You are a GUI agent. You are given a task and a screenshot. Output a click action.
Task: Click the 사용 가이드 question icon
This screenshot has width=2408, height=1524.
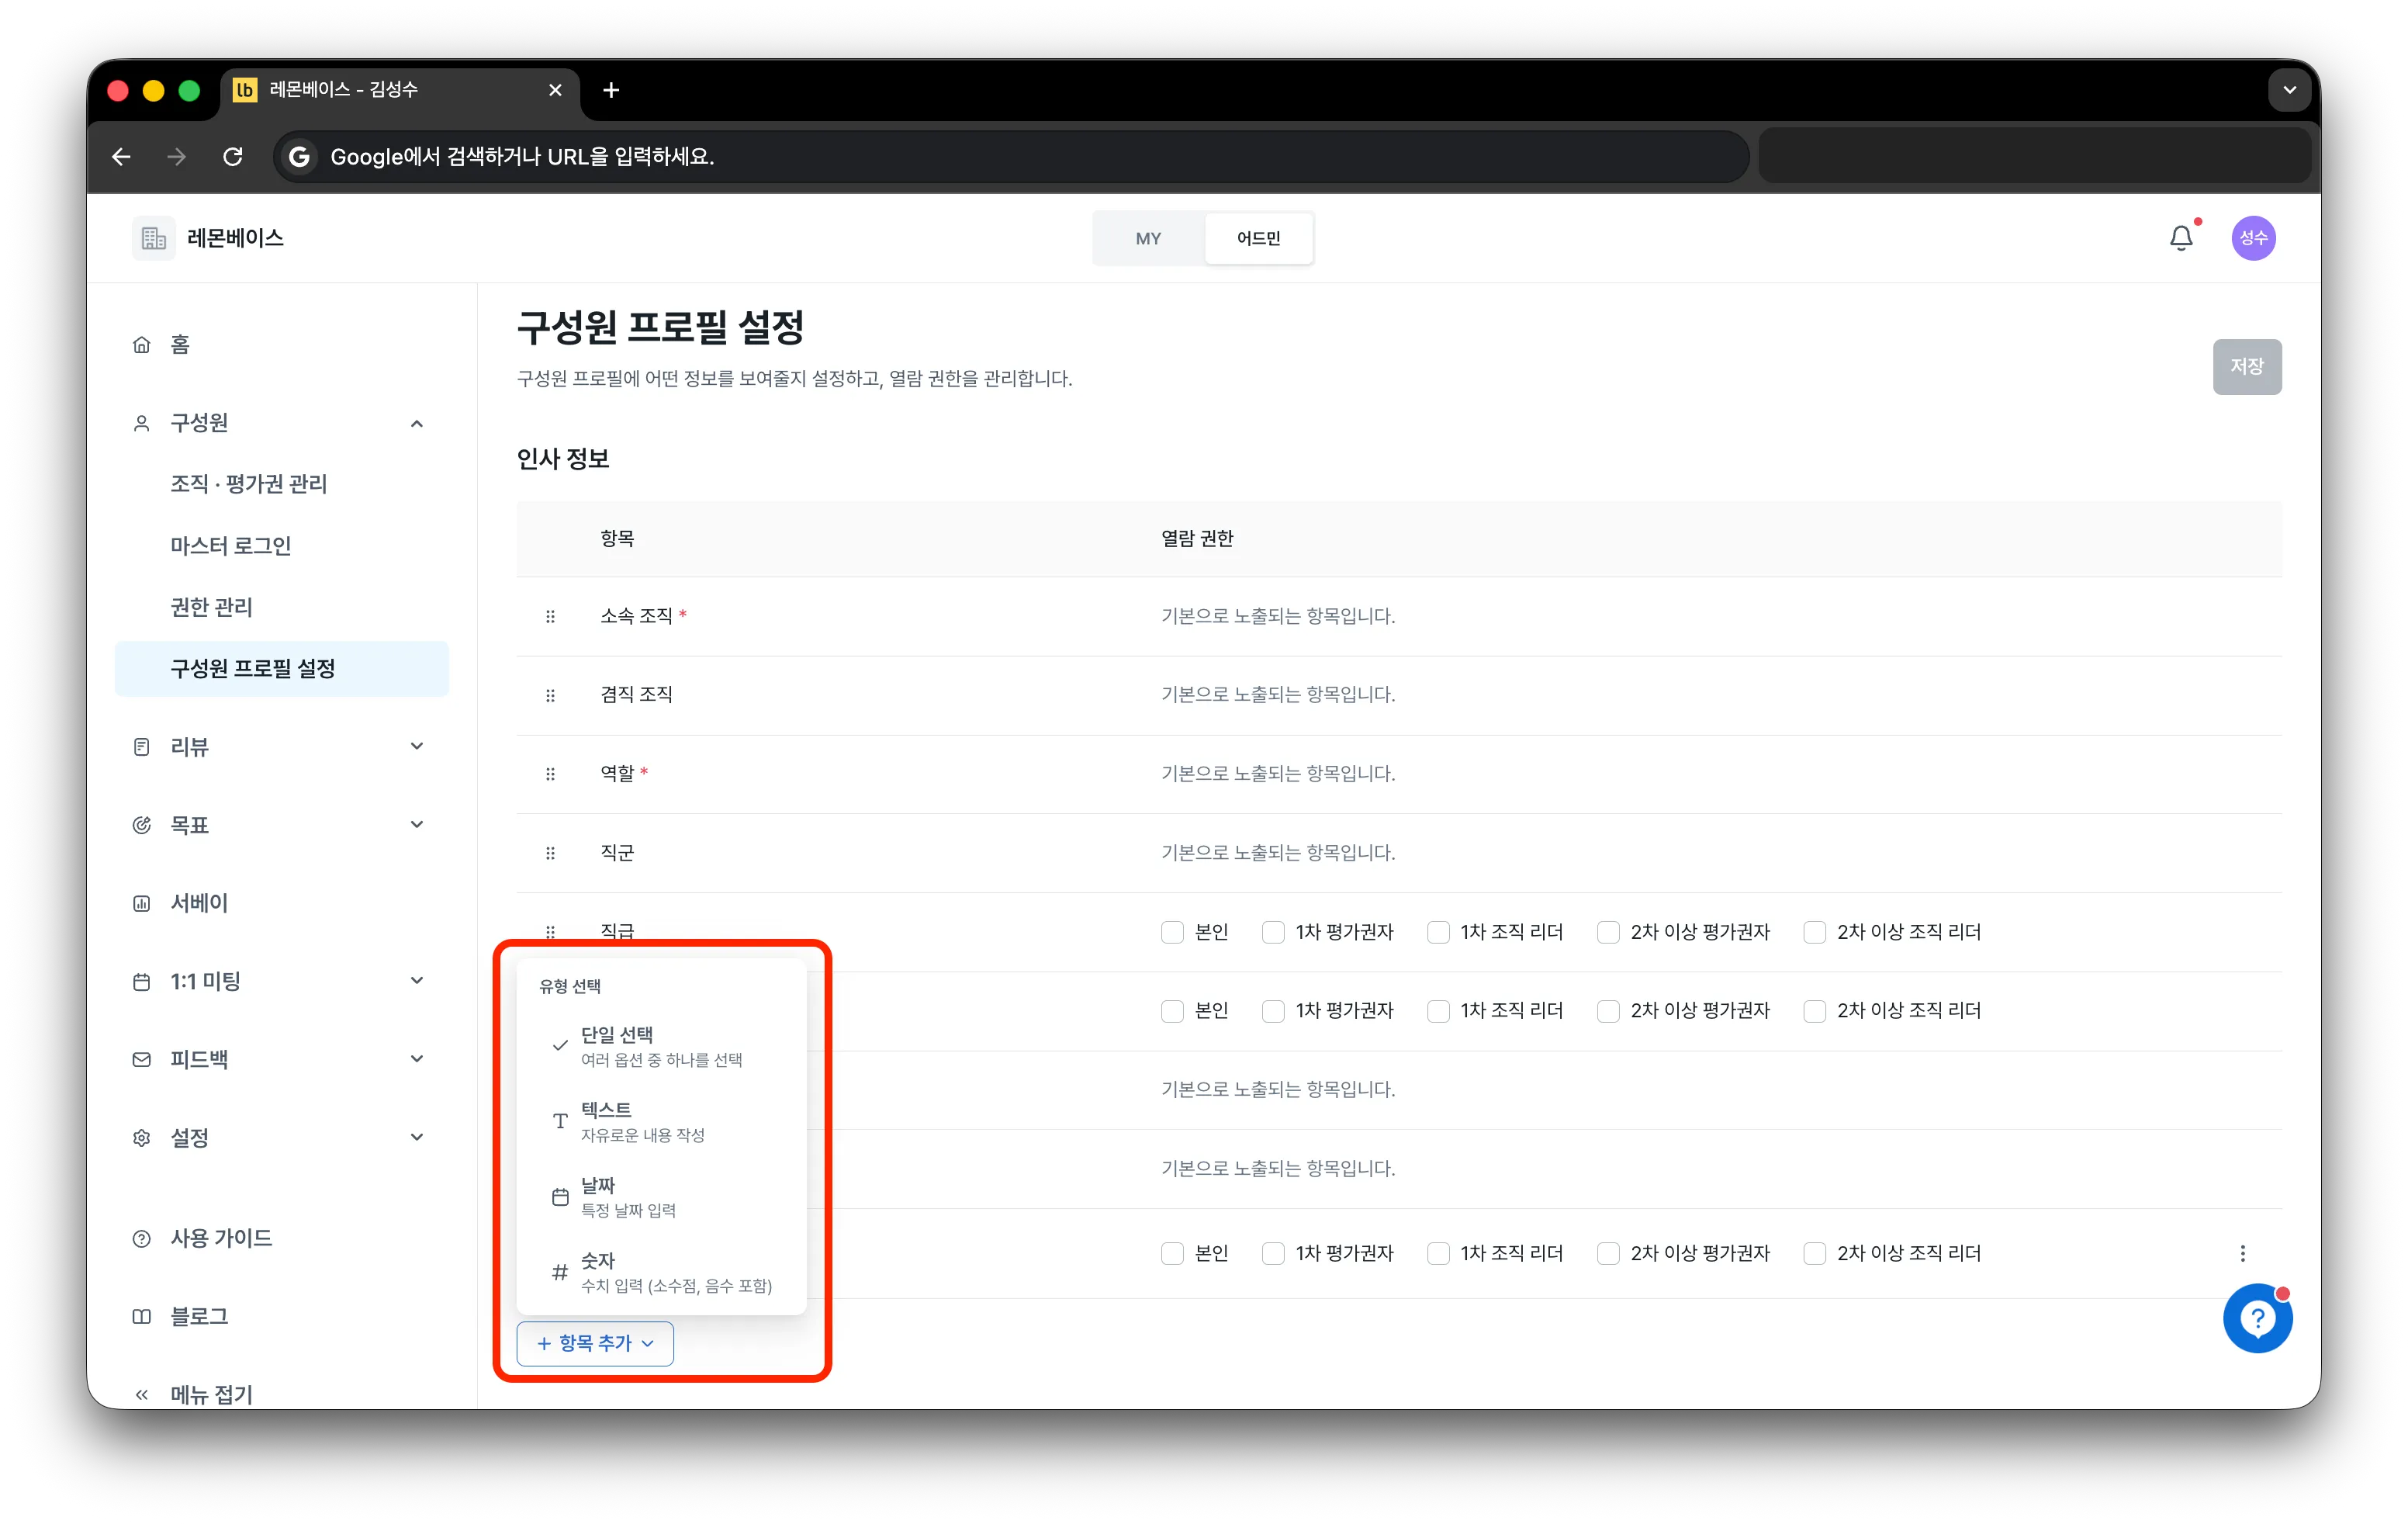(142, 1238)
